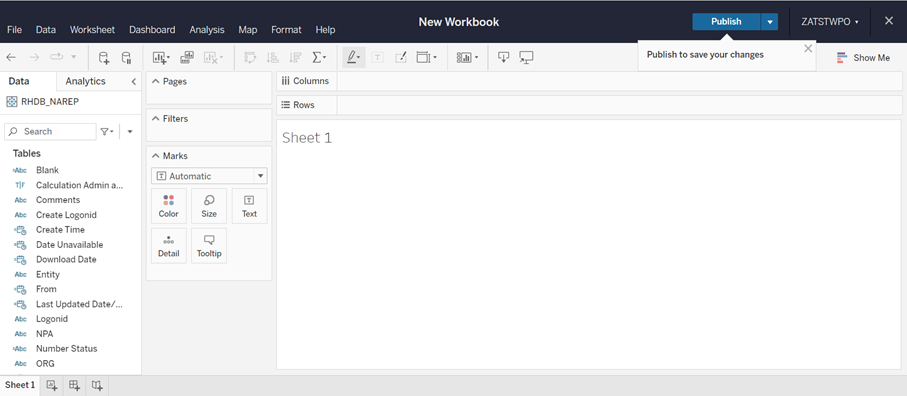Open the Show/Hide Cards dropdown
The height and width of the screenshot is (396, 907).
tap(467, 57)
